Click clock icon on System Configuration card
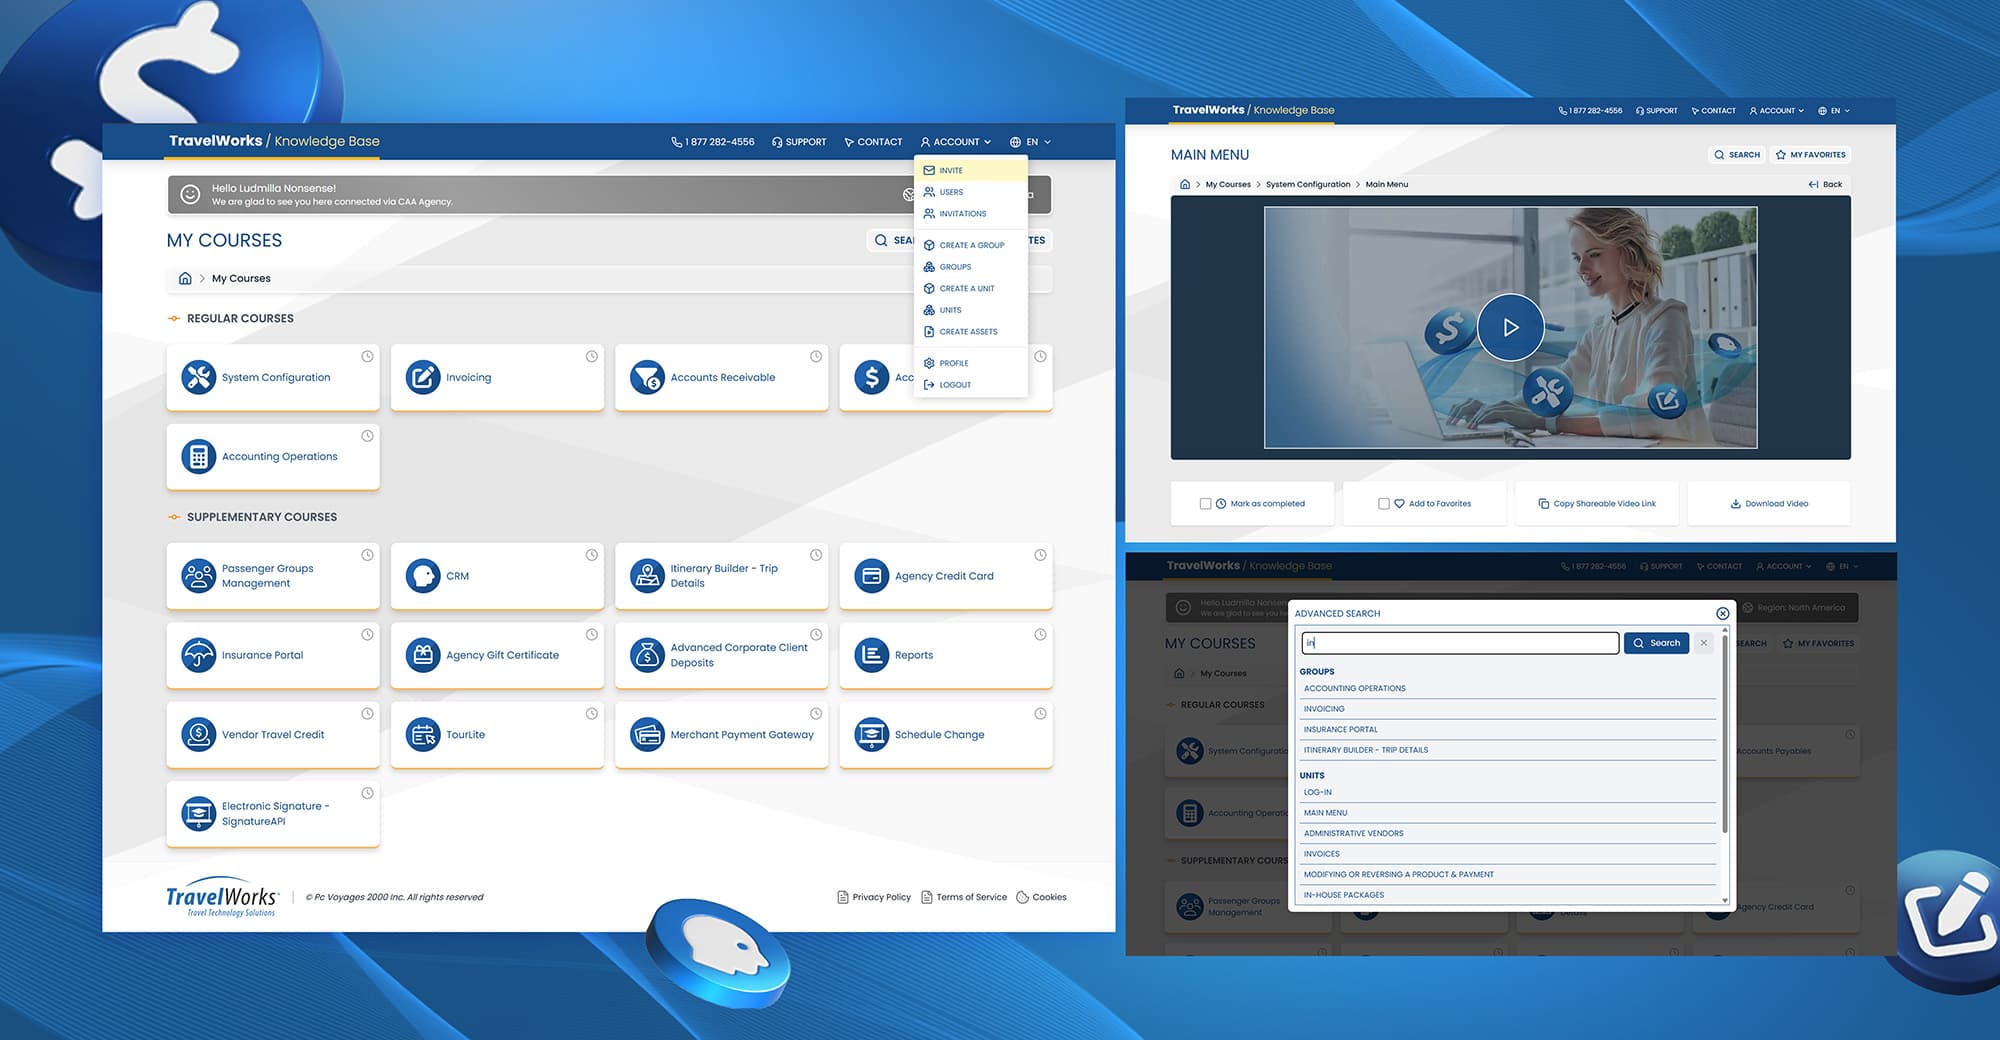This screenshot has width=2000, height=1040. (x=367, y=356)
